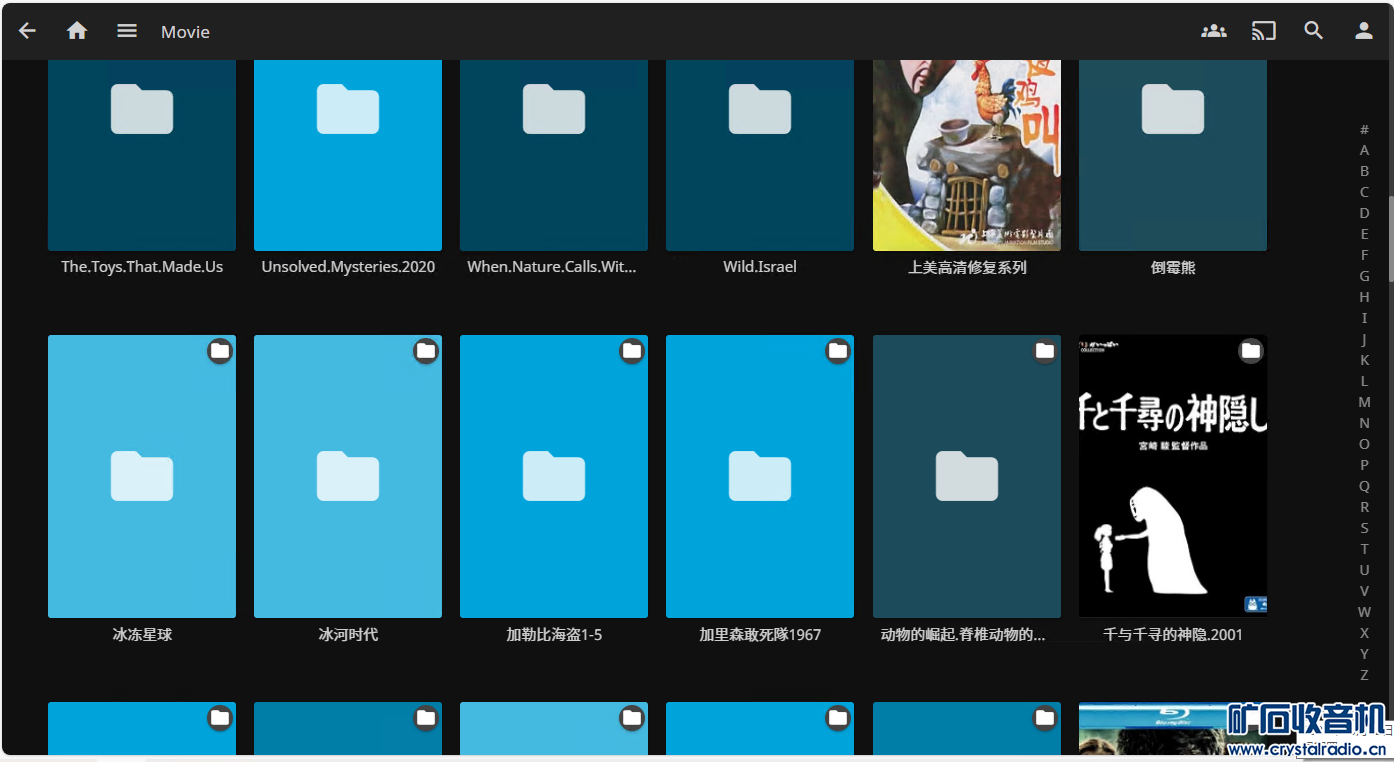Jump to letter R in alphabet picker
Screen dimensions: 1394x762
pyautogui.click(x=1364, y=507)
